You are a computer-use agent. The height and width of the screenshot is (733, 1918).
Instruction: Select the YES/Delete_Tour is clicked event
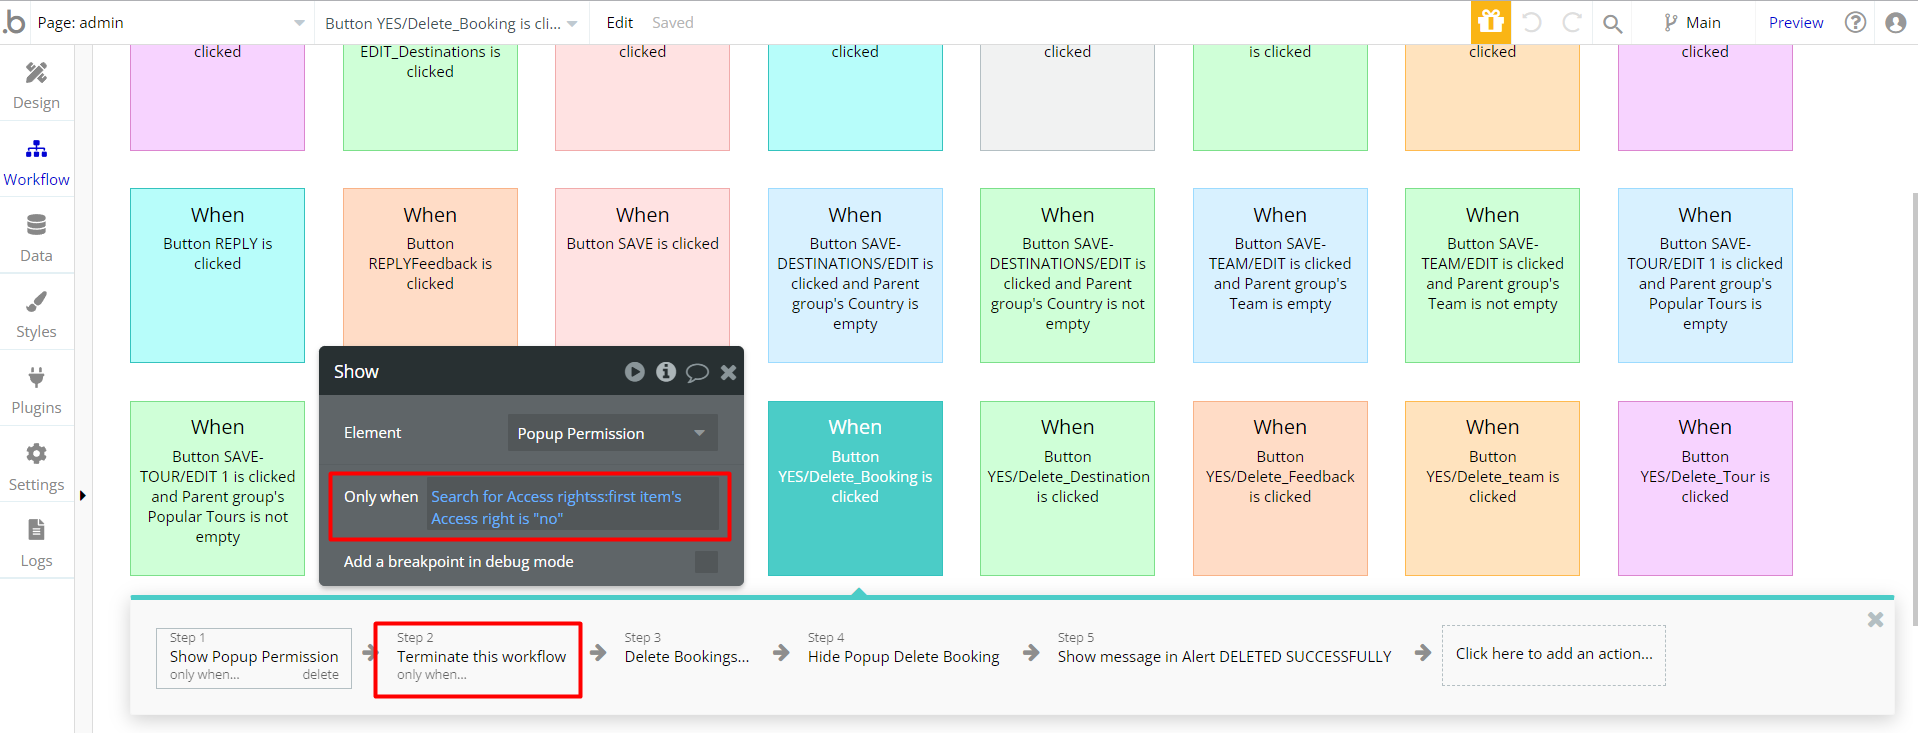point(1705,488)
